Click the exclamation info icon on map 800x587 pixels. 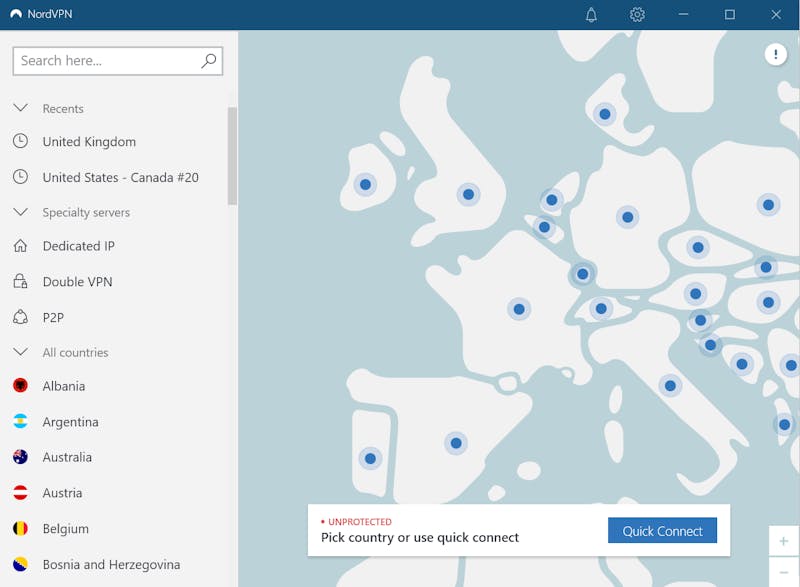(775, 54)
